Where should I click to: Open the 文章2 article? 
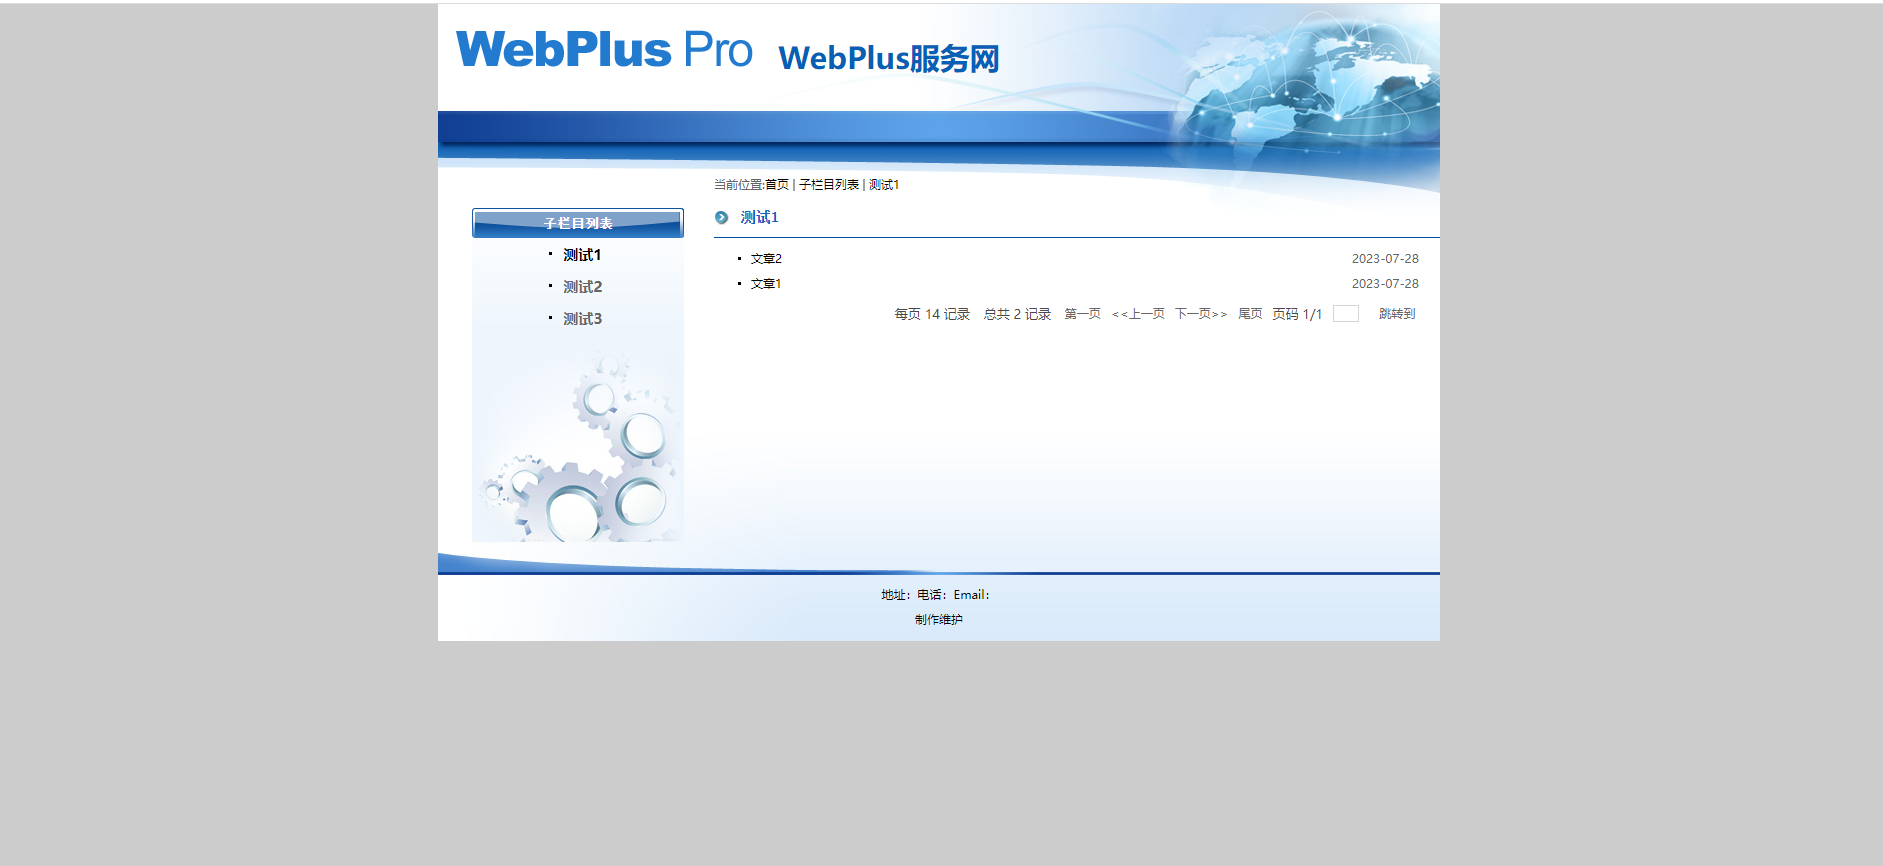point(766,259)
